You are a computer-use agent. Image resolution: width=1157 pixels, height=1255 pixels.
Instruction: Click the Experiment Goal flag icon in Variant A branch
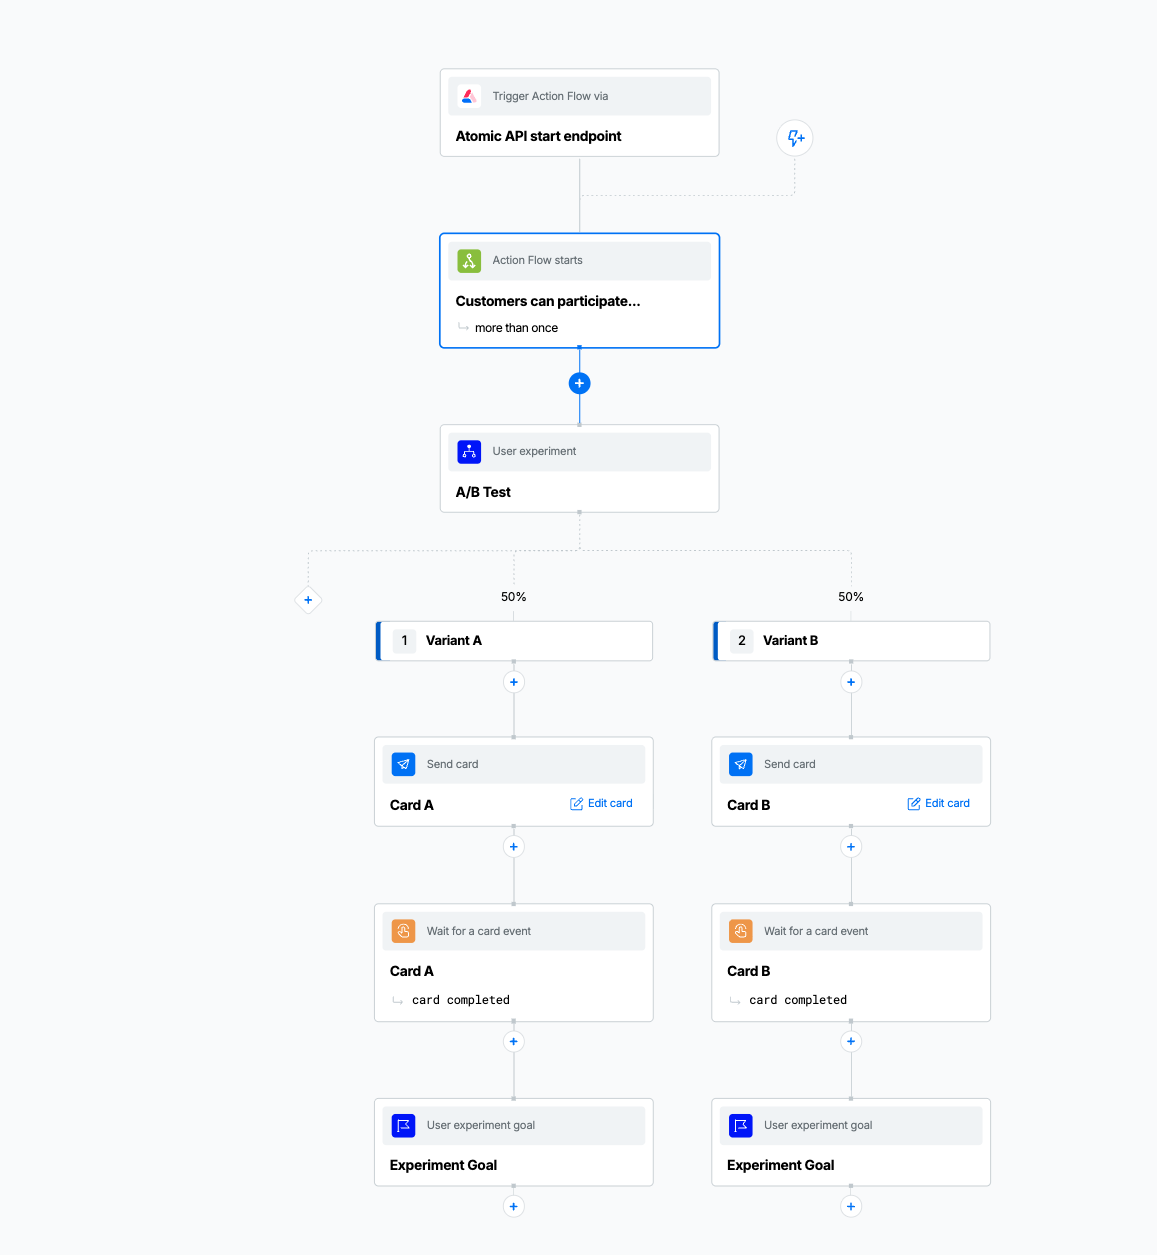[403, 1125]
